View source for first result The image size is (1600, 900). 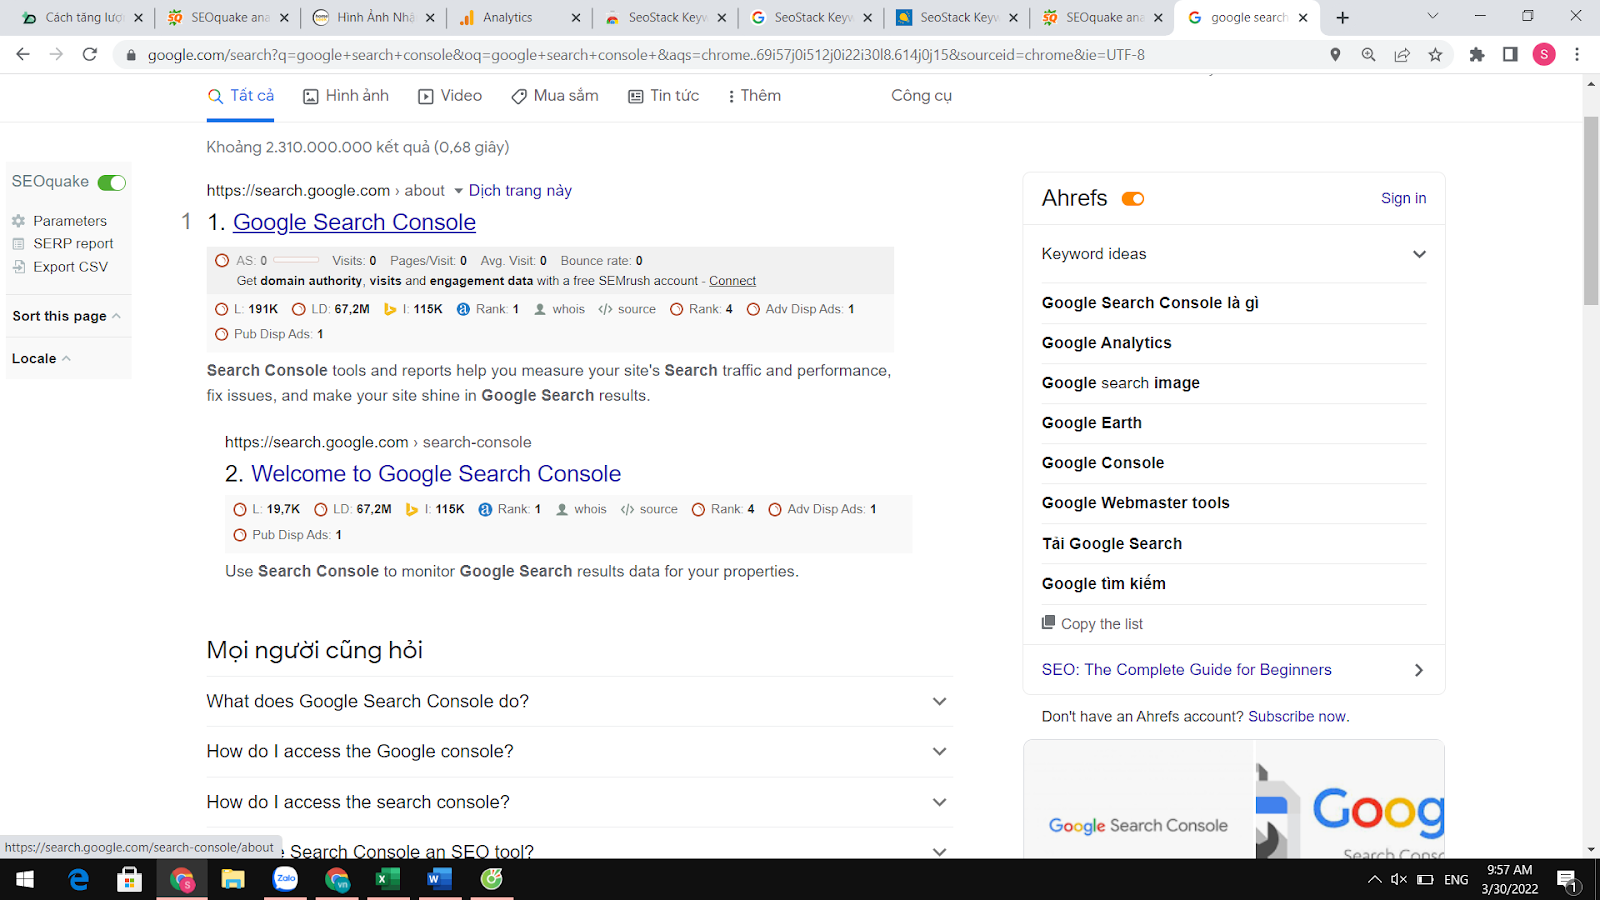tap(627, 309)
